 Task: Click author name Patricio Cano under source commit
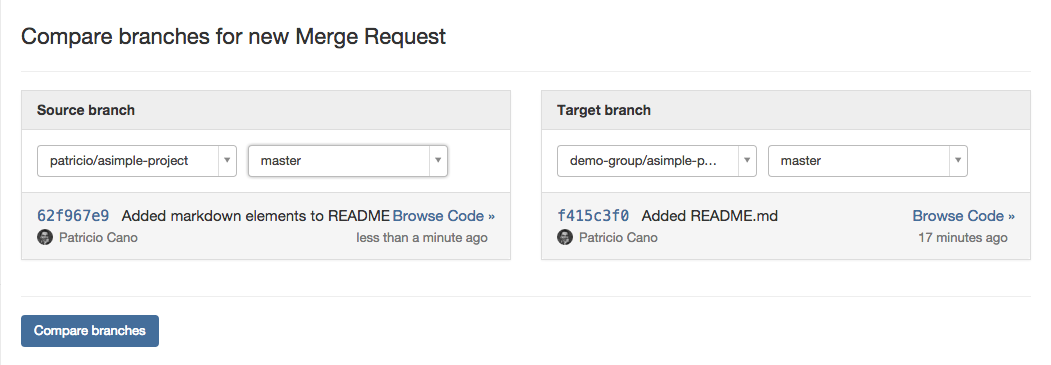98,238
